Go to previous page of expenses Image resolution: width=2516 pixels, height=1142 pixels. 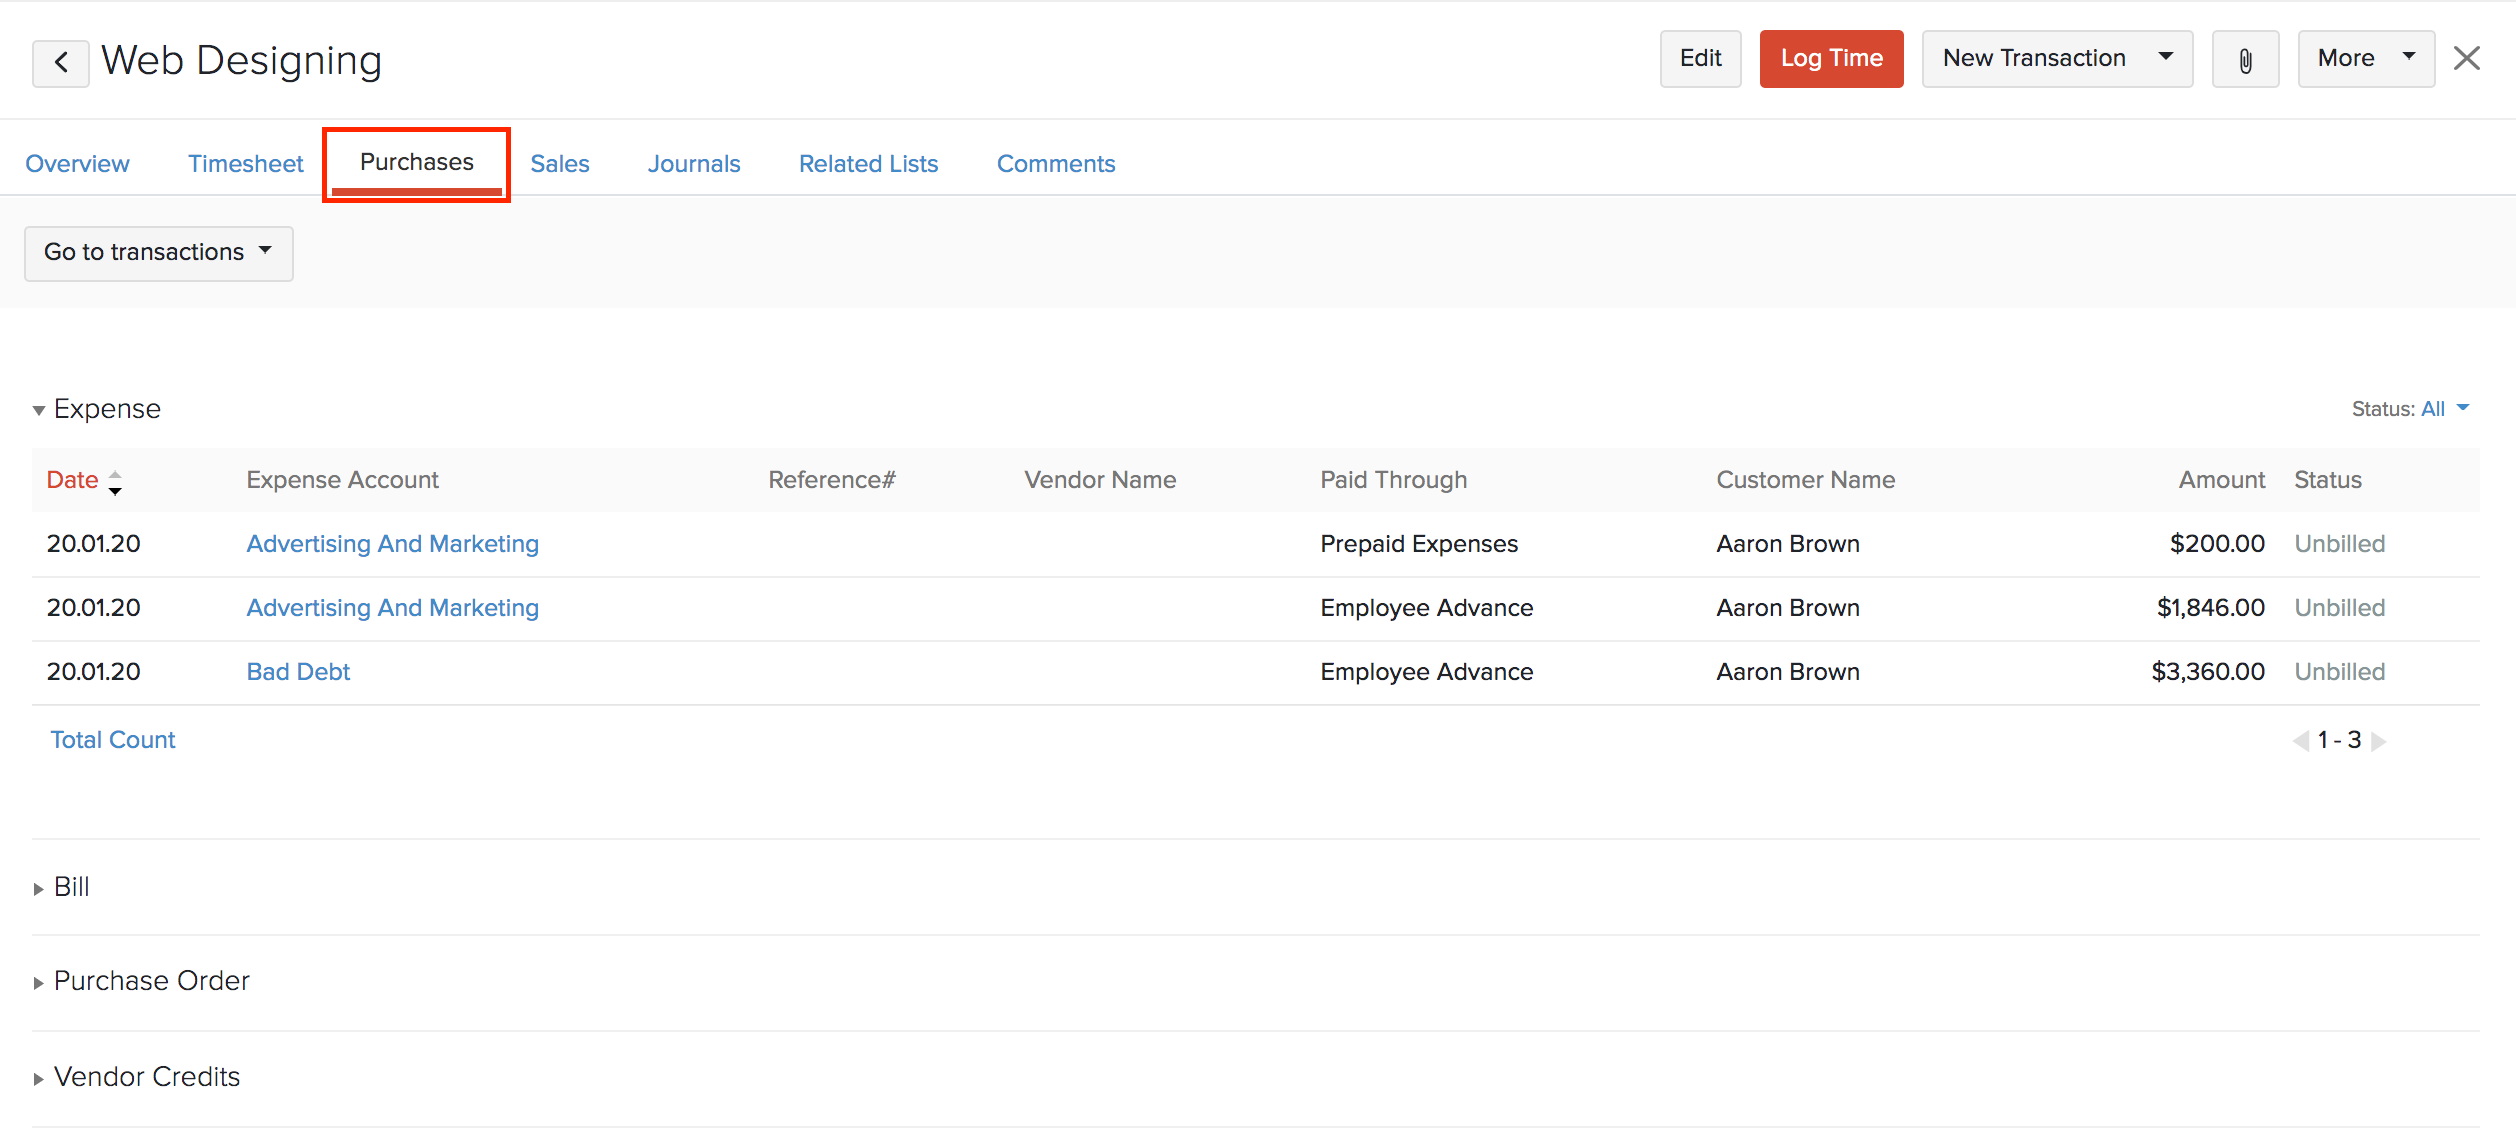(x=2301, y=741)
